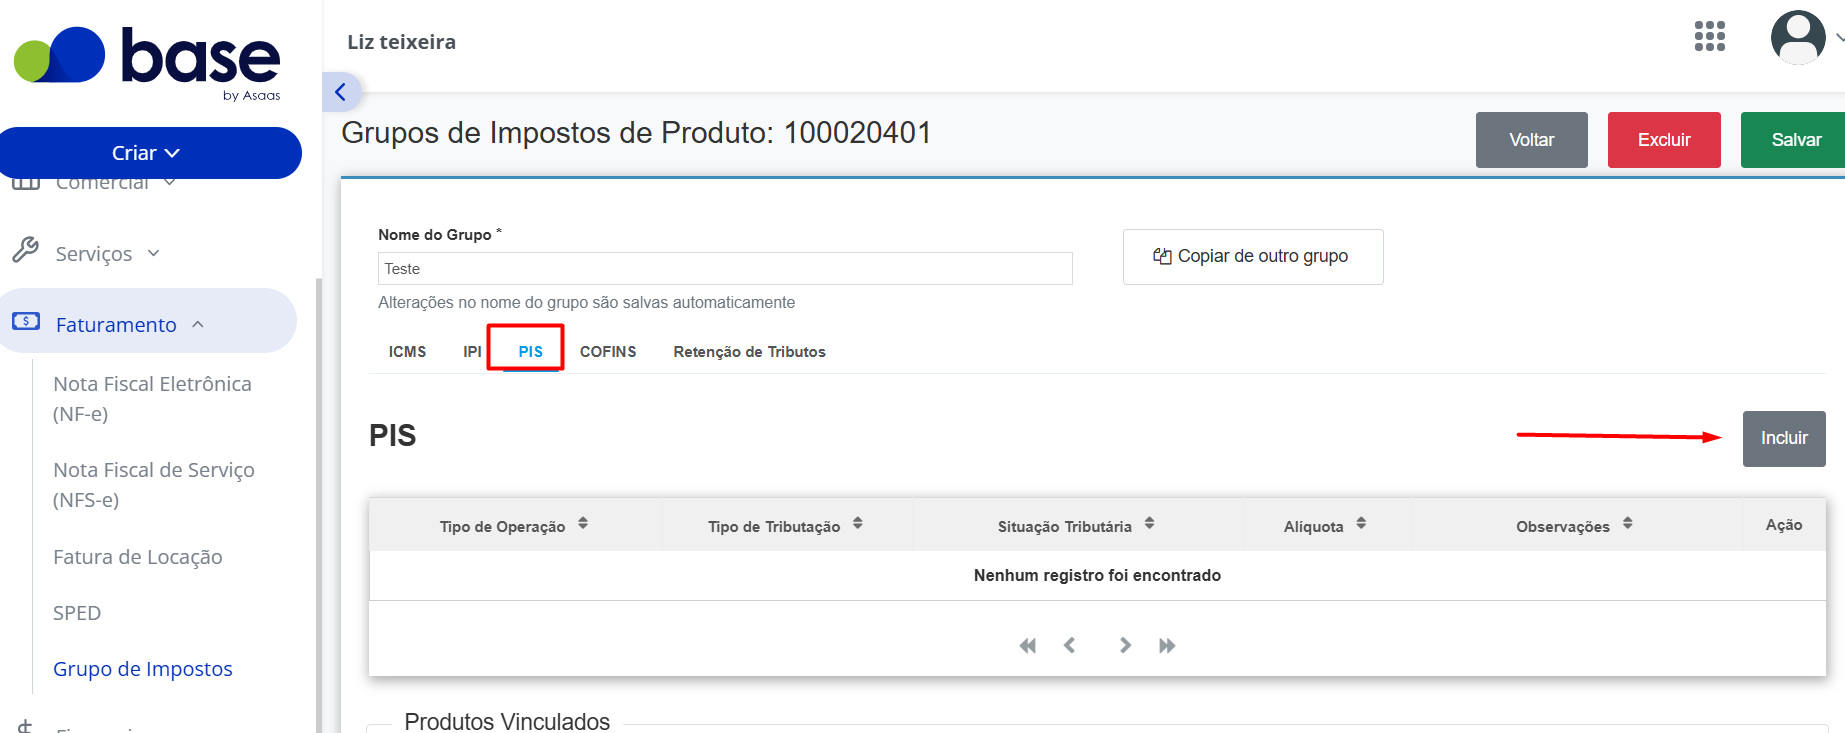Expand the Serviços menu
Screen dimensions: 1845x733
[x=107, y=253]
